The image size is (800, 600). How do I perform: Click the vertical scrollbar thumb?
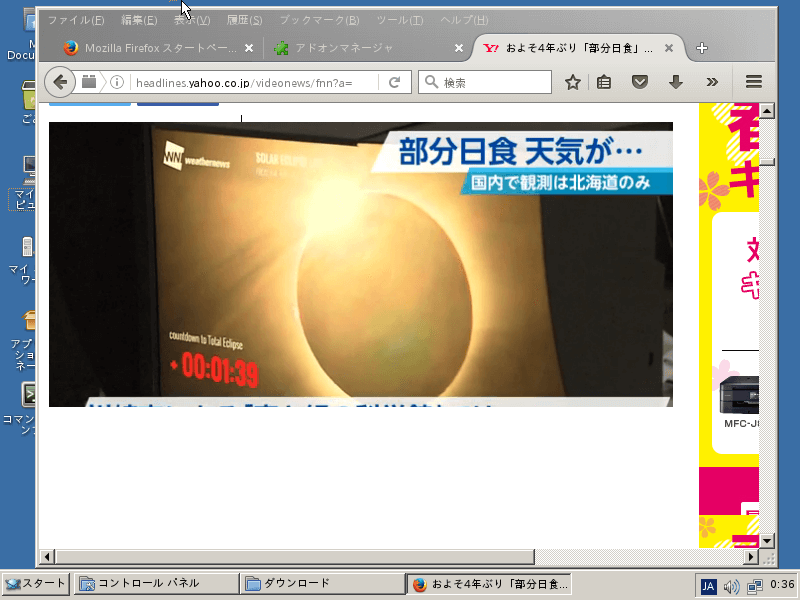pos(766,162)
